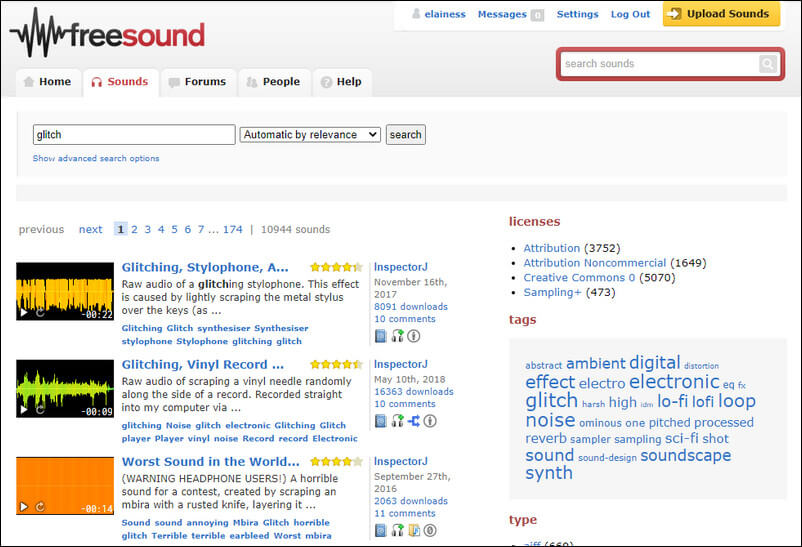Click the magnifier in header search box
The width and height of the screenshot is (802, 547).
click(x=768, y=64)
